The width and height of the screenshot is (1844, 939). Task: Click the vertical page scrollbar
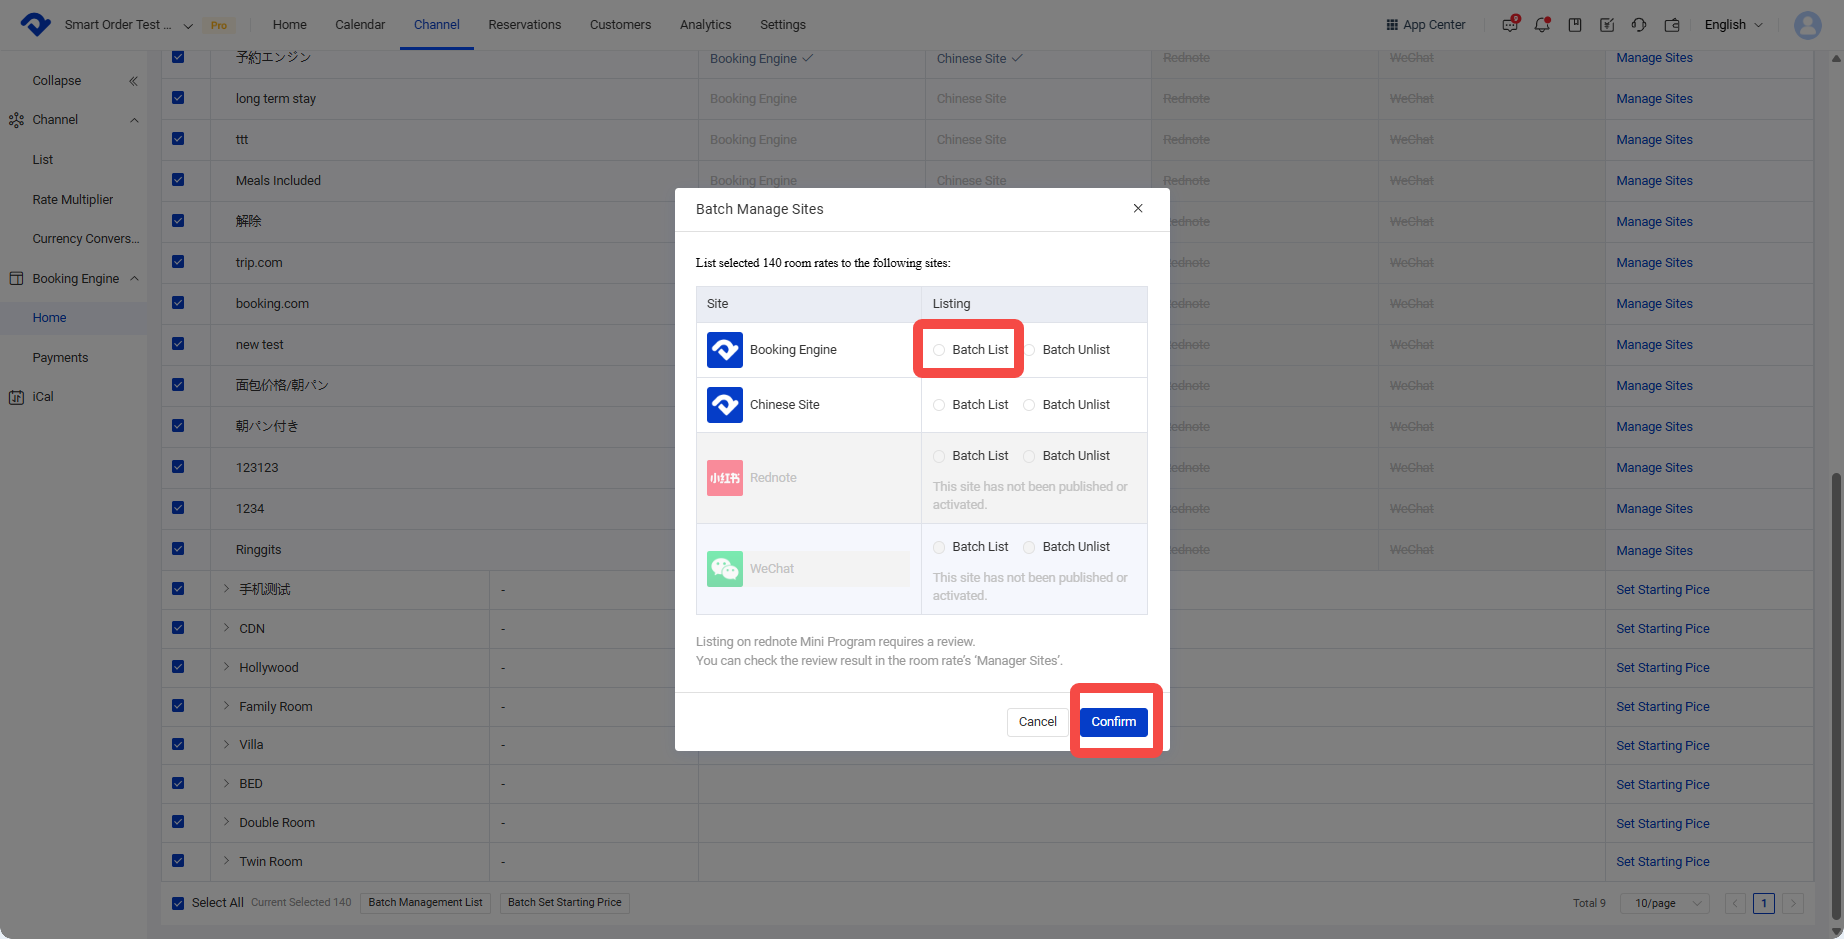coord(1836,695)
